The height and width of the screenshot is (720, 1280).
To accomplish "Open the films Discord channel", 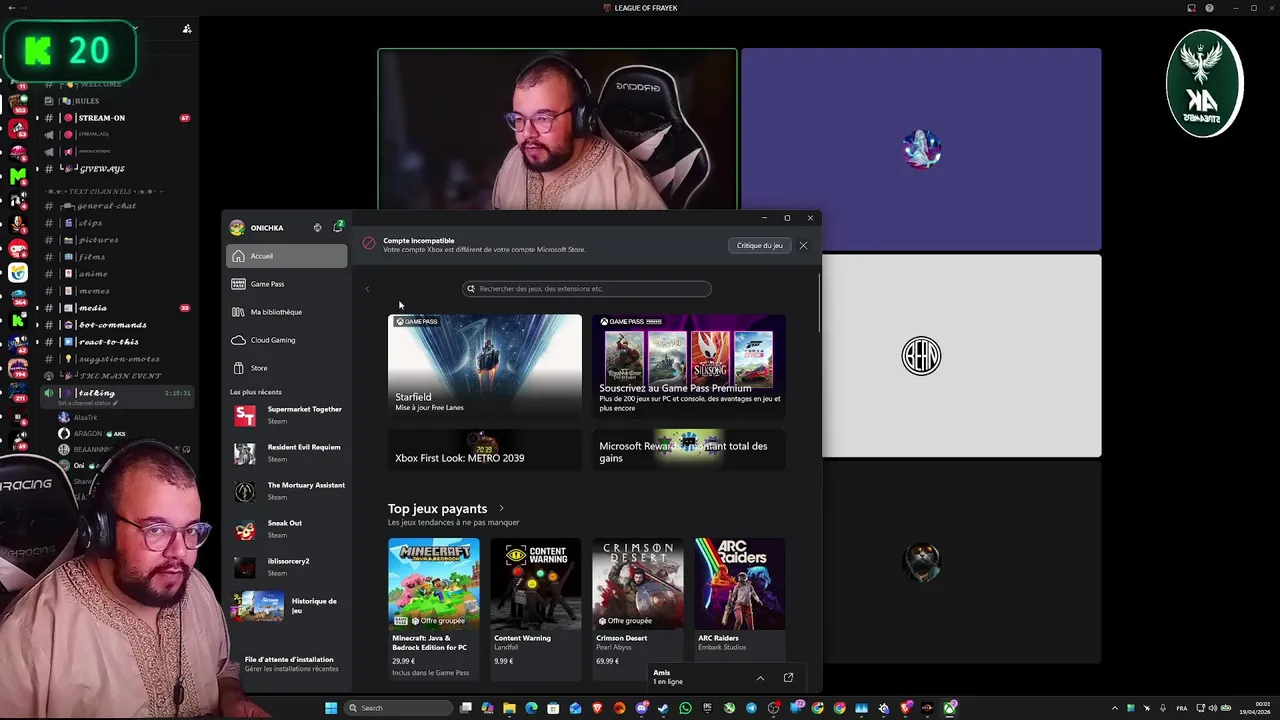I will coord(118,257).
